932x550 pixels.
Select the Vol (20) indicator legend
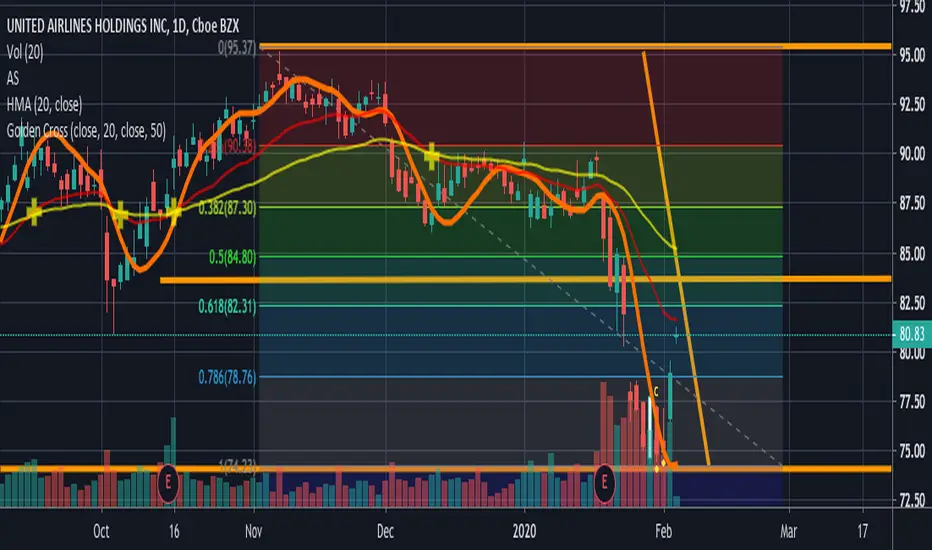point(25,52)
